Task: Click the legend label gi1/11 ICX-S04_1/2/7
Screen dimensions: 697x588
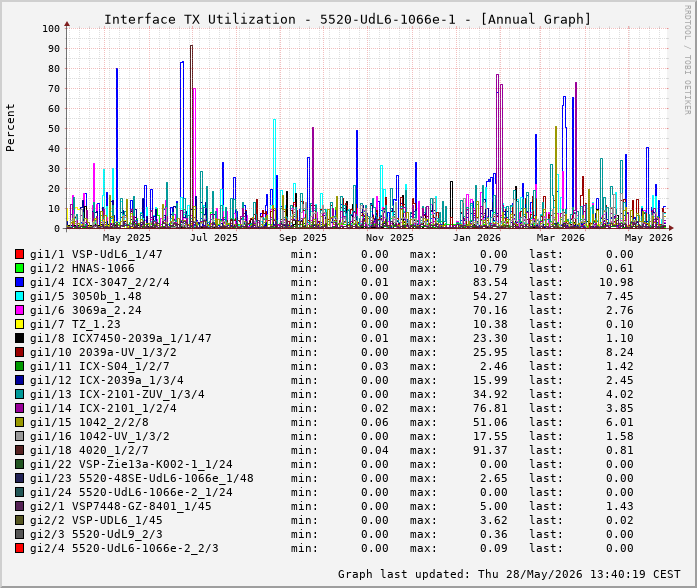Action: click(x=100, y=366)
